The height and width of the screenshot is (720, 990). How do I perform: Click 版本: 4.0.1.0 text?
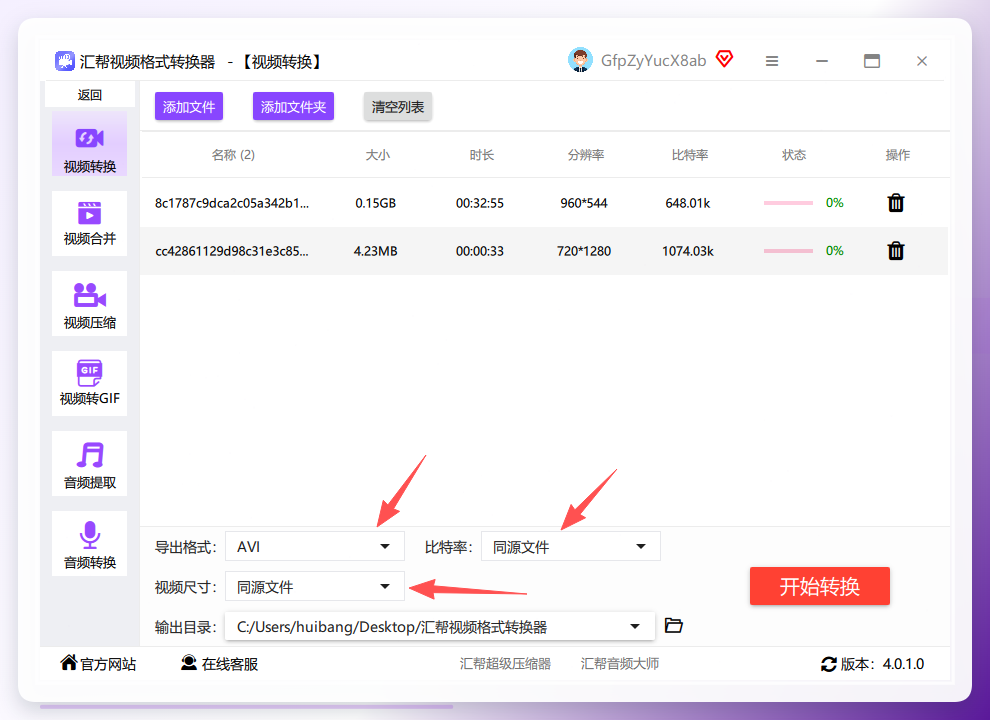click(x=882, y=664)
